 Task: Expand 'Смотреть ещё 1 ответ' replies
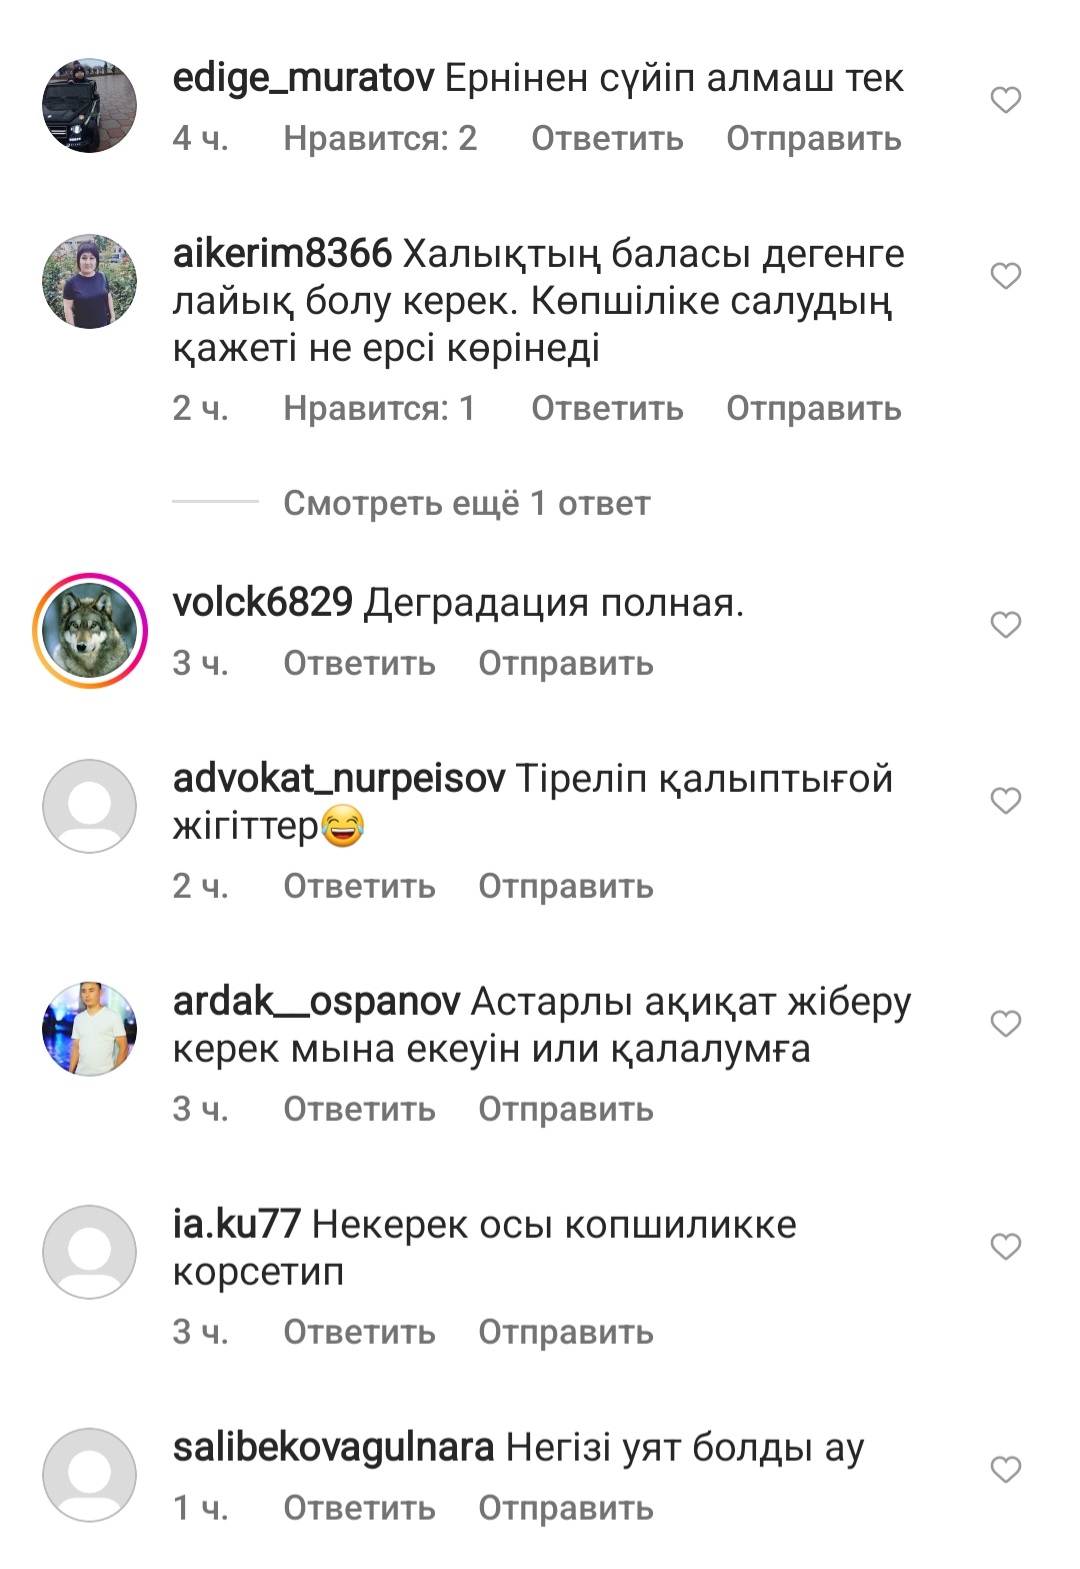pos(466,503)
